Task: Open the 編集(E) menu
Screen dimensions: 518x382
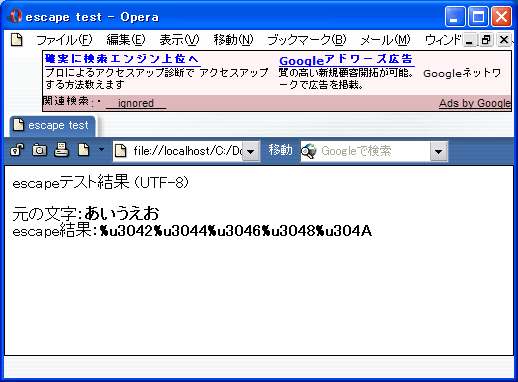Action: click(x=126, y=40)
